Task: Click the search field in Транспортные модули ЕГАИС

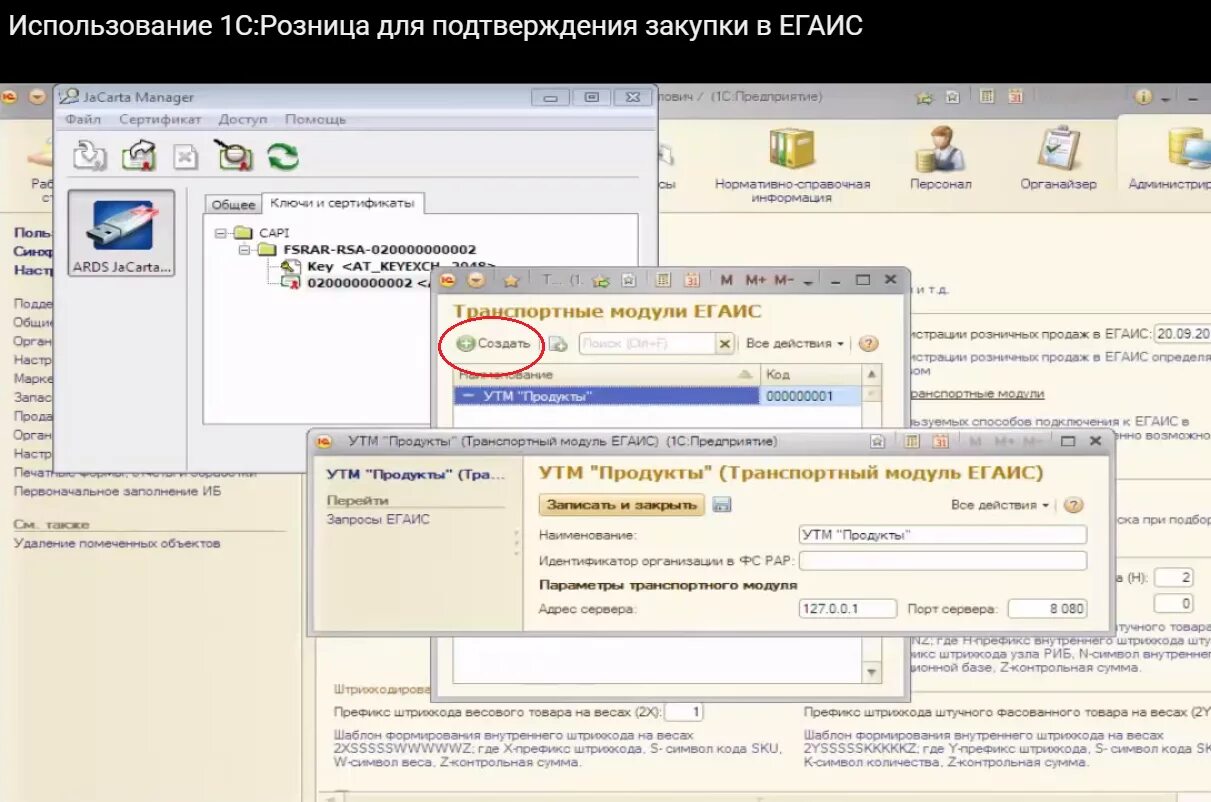Action: pos(647,343)
